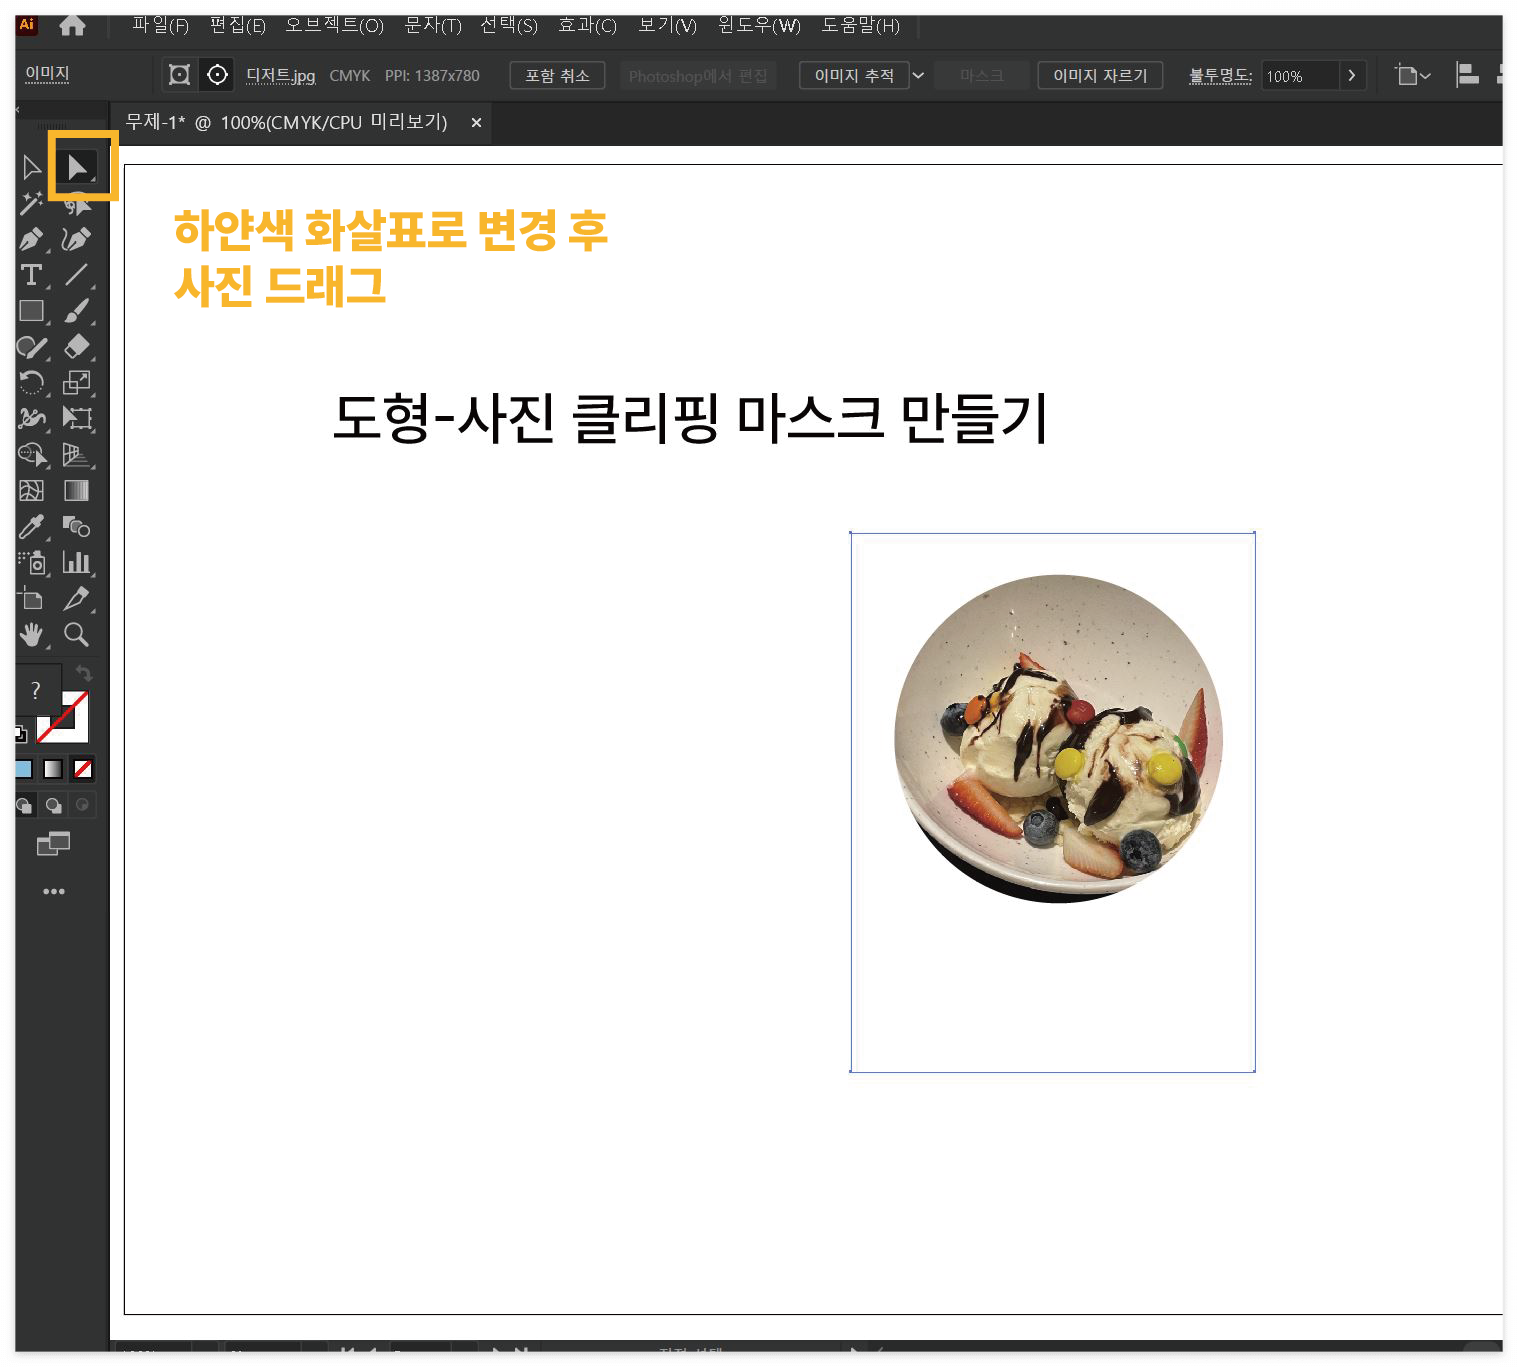Screen dimensions: 1518x1367
Task: Select the Shape Builder tool
Action: (x=32, y=455)
